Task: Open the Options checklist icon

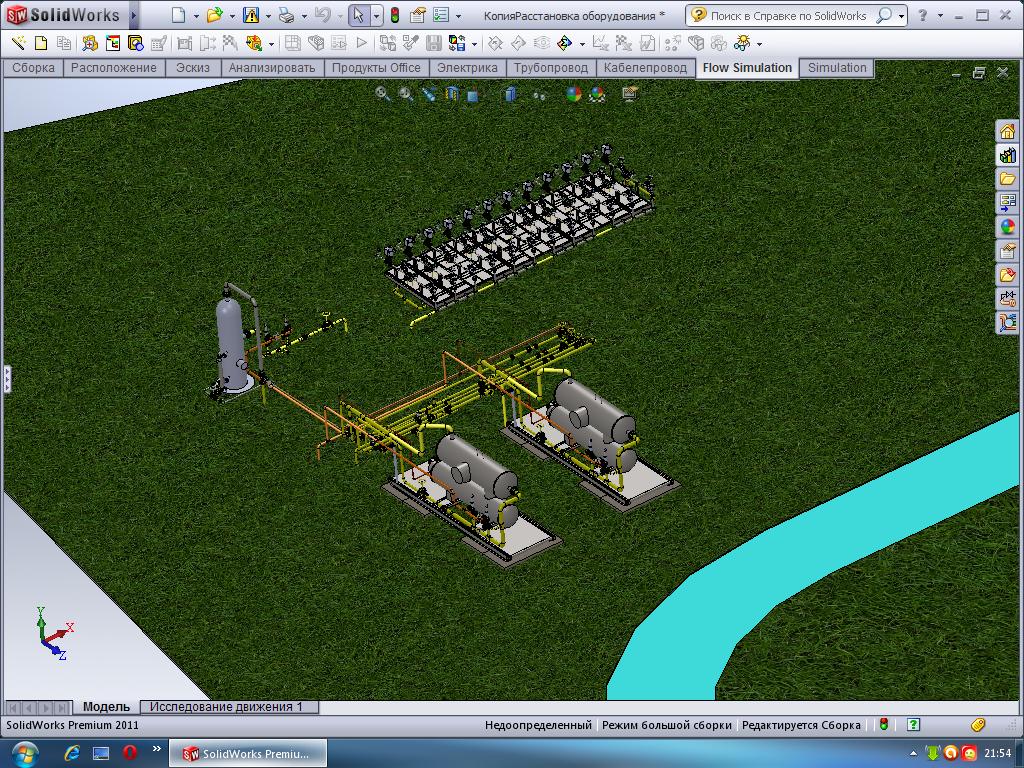Action: pos(441,15)
